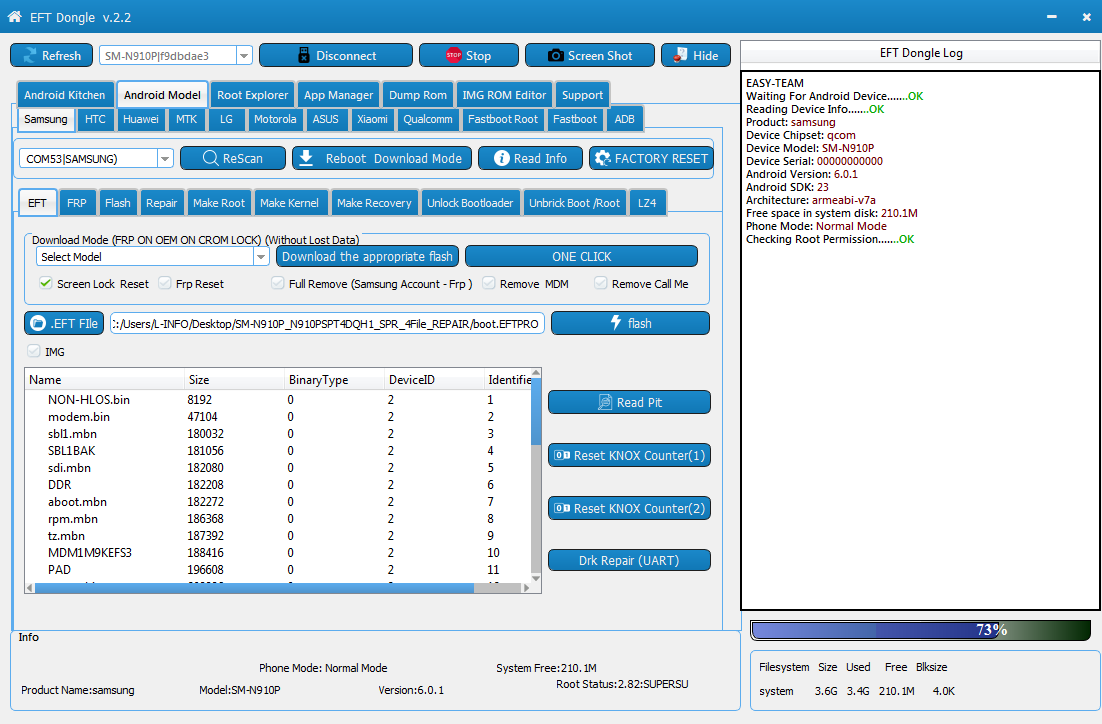Click Drk Repair (UART) button
Viewport: 1102px width, 724px height.
[629, 560]
